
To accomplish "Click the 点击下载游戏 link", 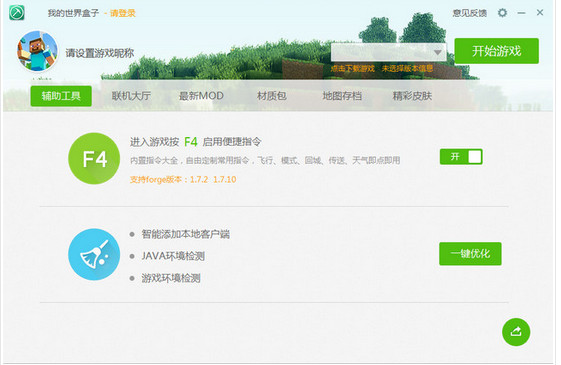I will point(352,68).
